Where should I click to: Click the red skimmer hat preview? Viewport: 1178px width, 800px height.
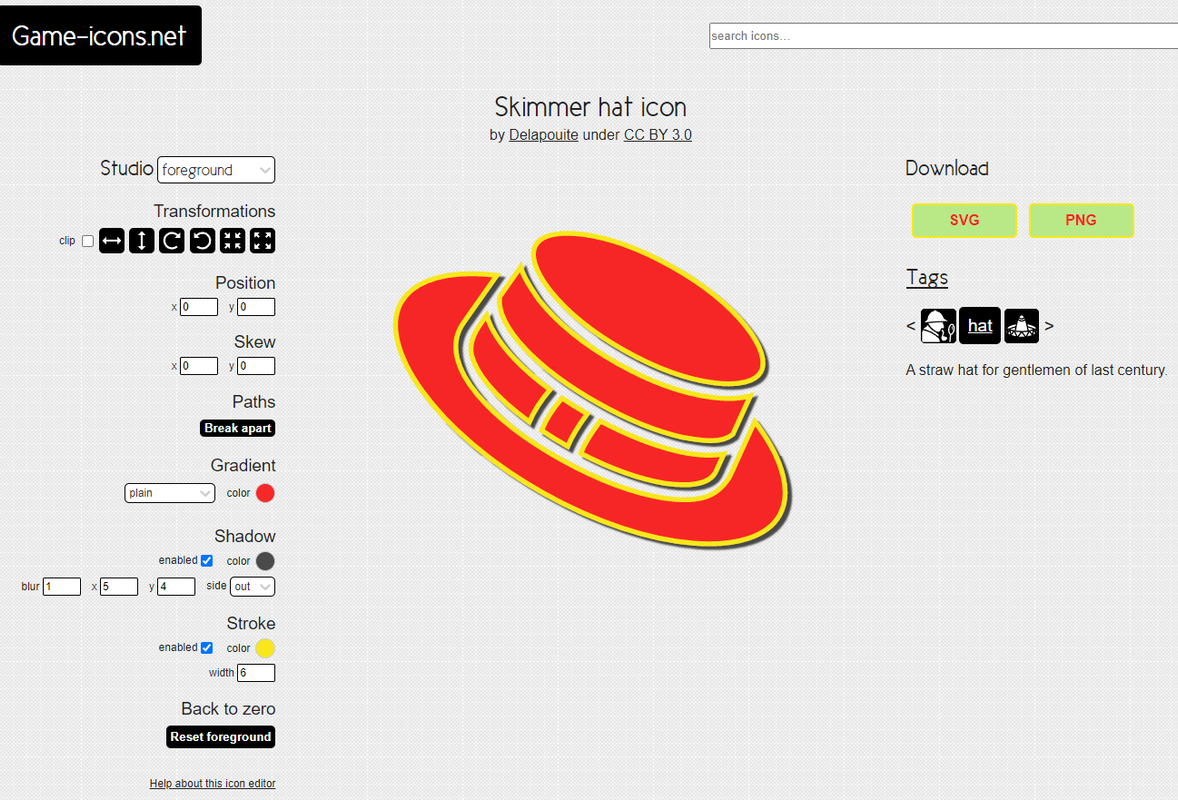[591, 390]
